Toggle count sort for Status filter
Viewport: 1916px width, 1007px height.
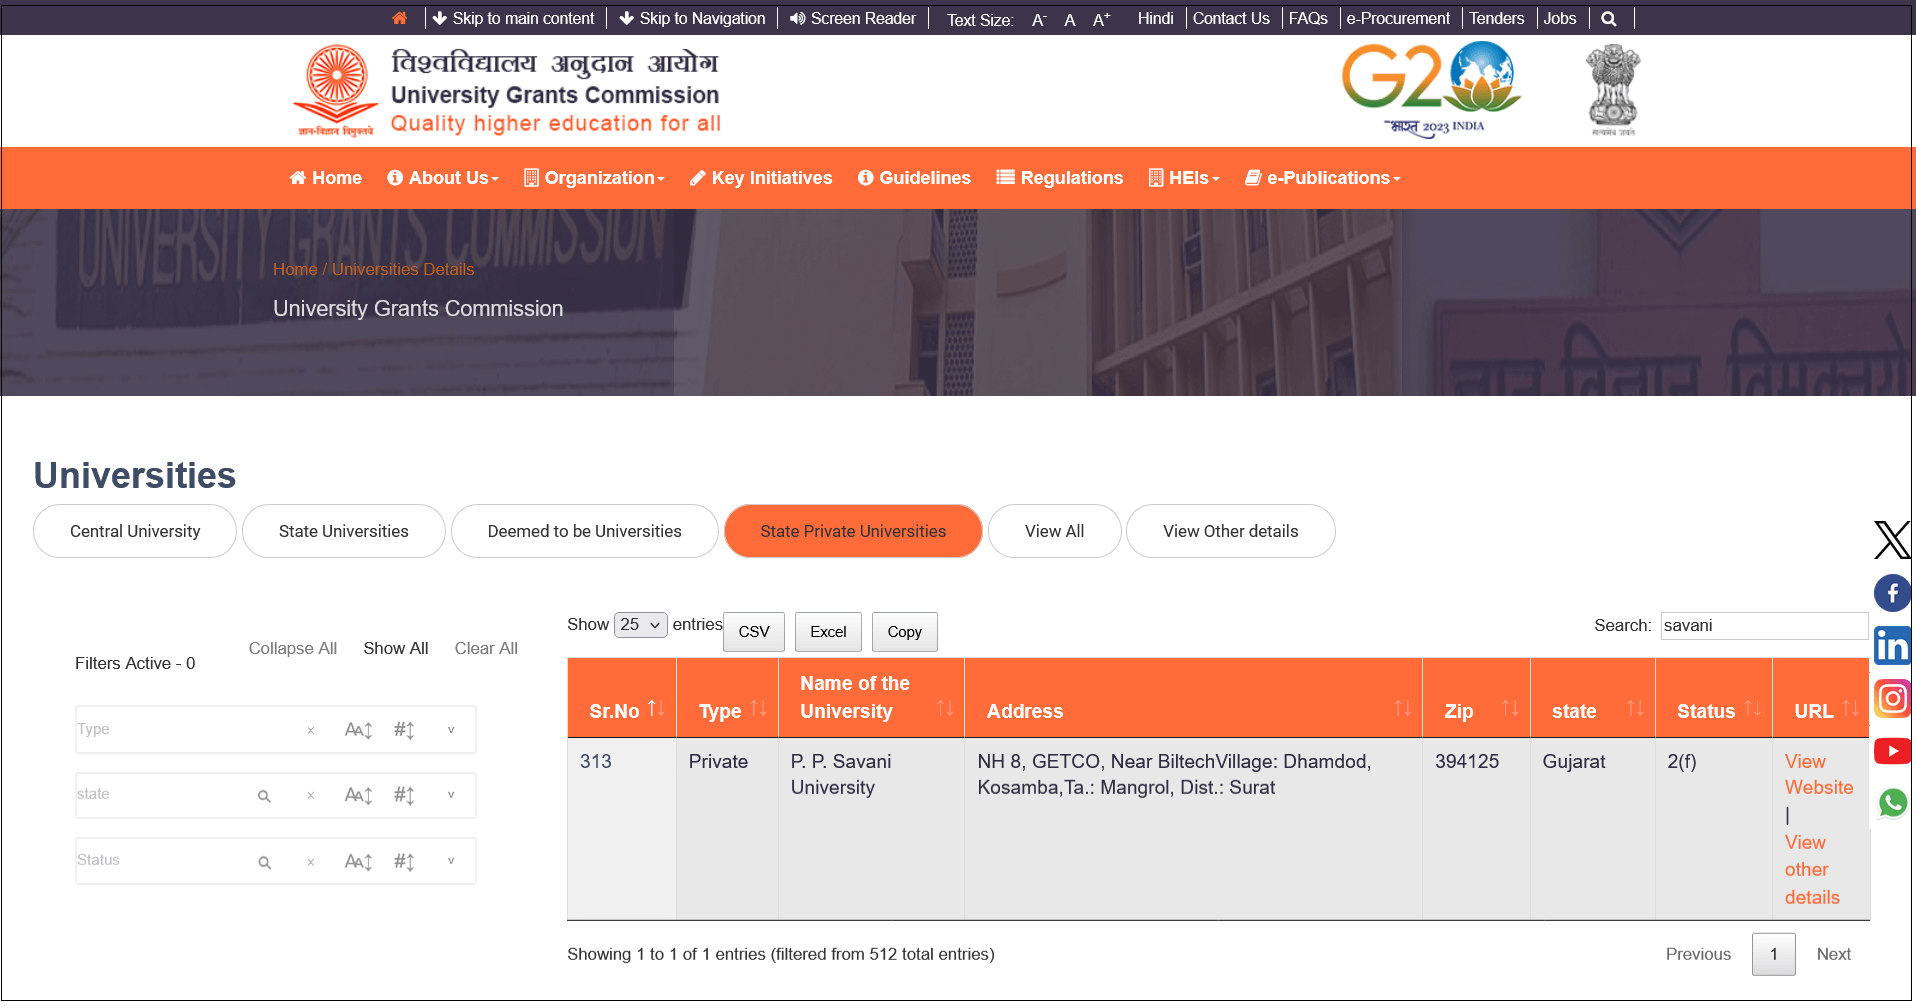(404, 861)
